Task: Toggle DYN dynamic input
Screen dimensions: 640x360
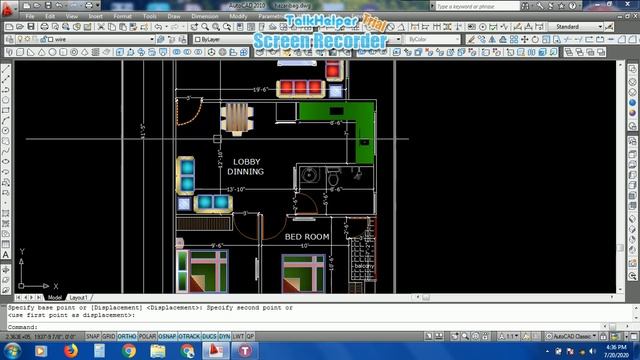Action: pos(224,336)
